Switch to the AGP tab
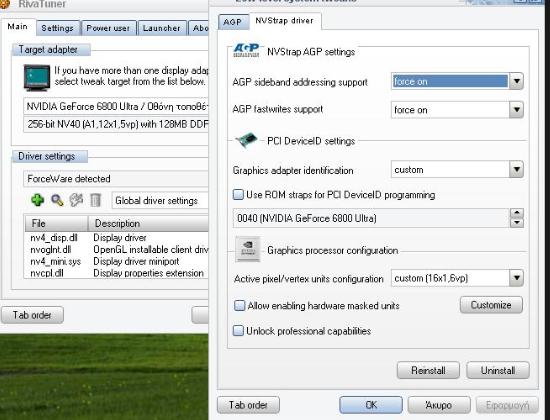550x420 pixels. [x=233, y=22]
